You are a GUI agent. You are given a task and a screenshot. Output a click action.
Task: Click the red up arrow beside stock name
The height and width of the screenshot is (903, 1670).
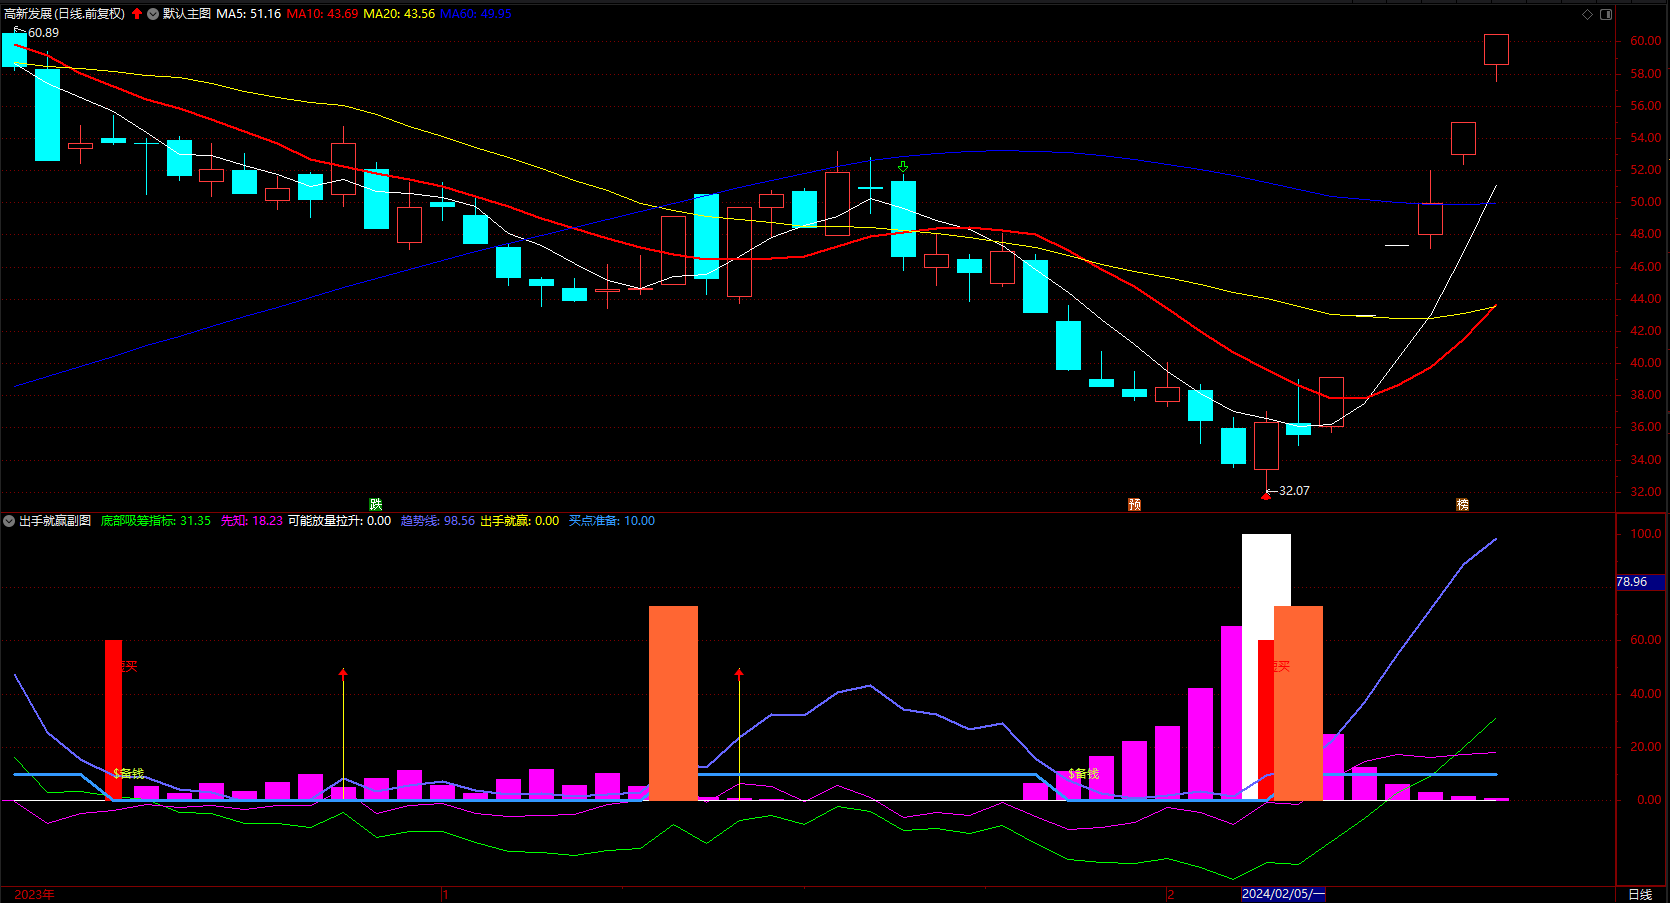tap(137, 14)
